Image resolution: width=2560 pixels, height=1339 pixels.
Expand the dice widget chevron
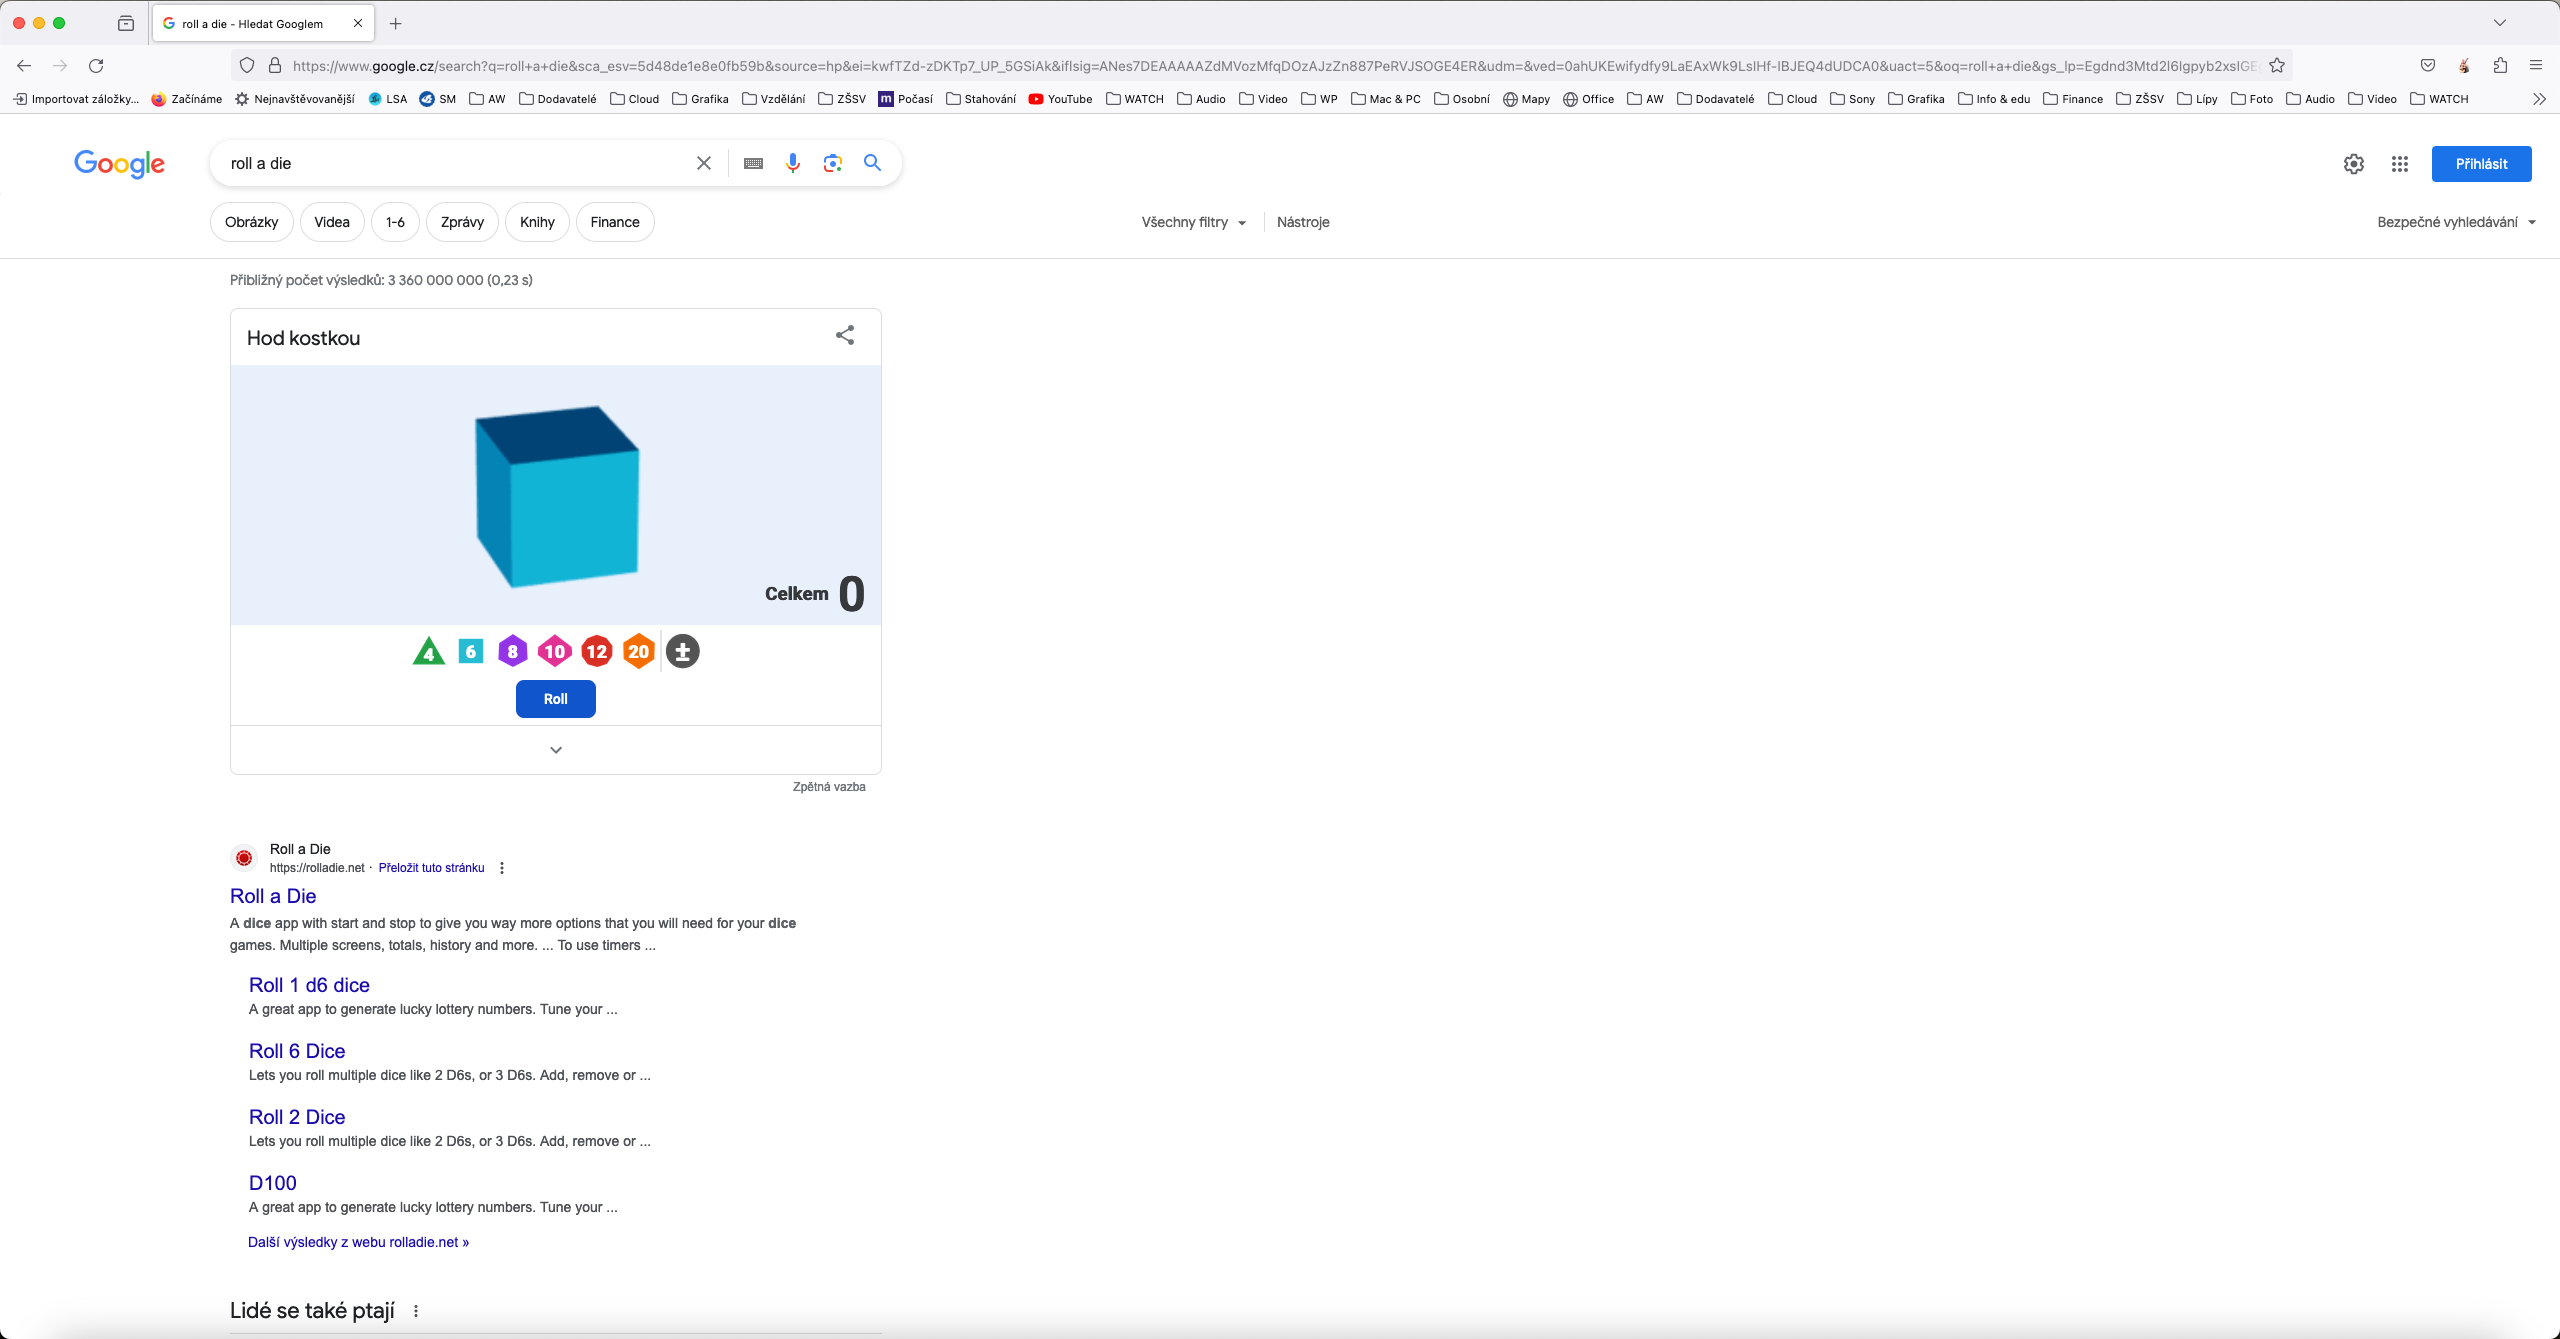click(556, 750)
